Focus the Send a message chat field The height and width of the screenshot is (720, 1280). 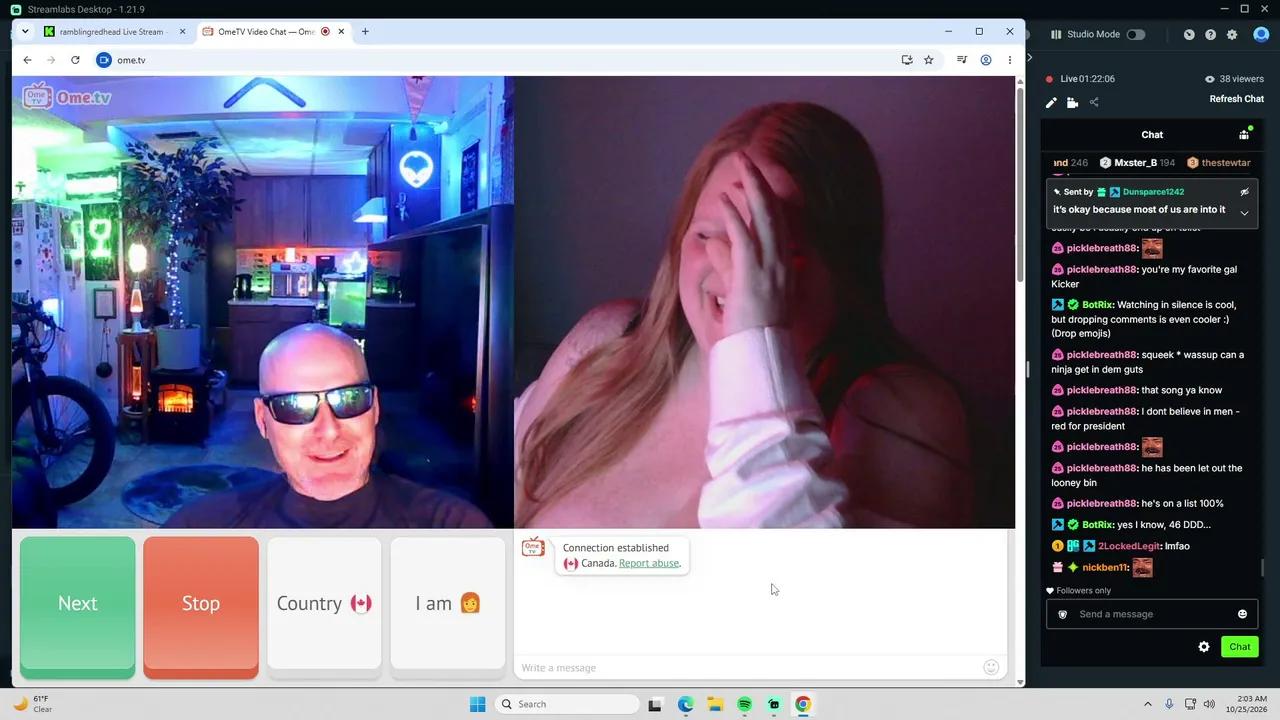coord(1152,614)
